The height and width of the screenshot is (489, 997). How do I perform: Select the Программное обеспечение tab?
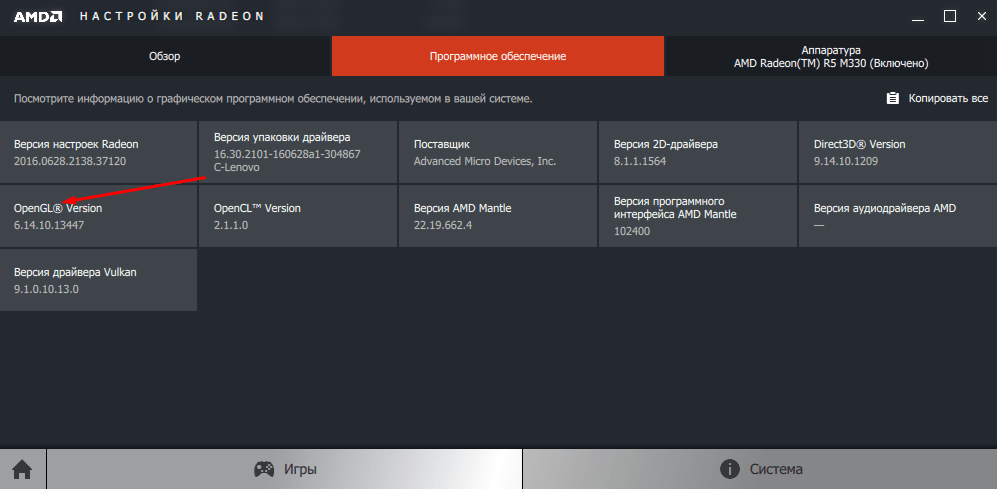pyautogui.click(x=498, y=56)
